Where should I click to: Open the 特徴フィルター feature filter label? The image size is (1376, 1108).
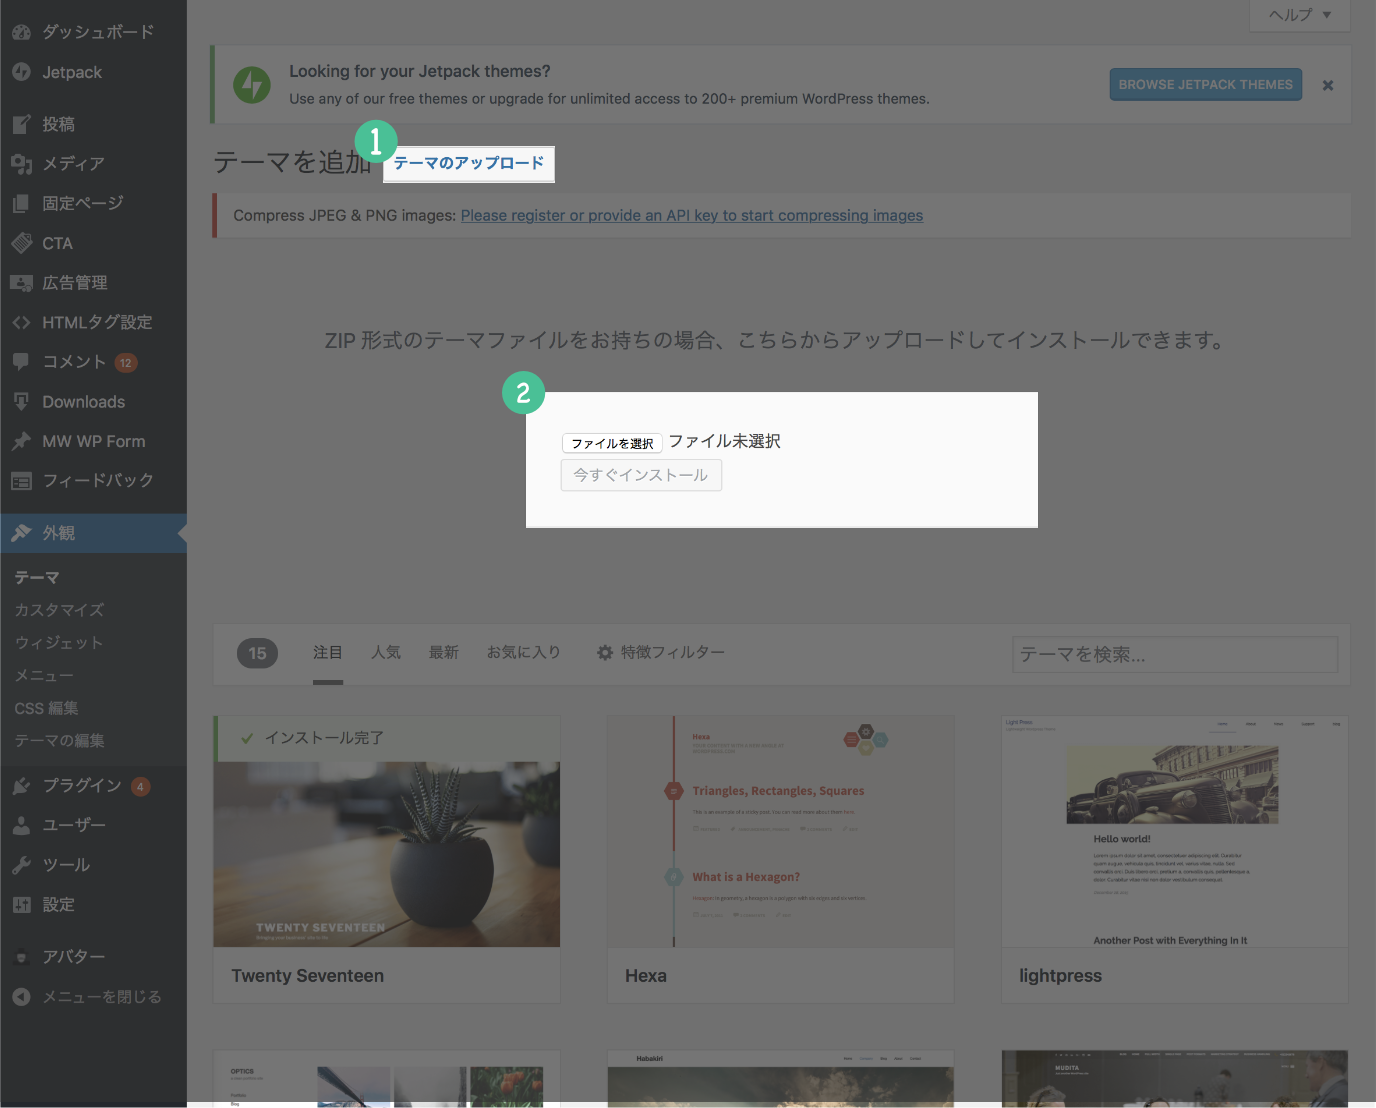[x=672, y=652]
